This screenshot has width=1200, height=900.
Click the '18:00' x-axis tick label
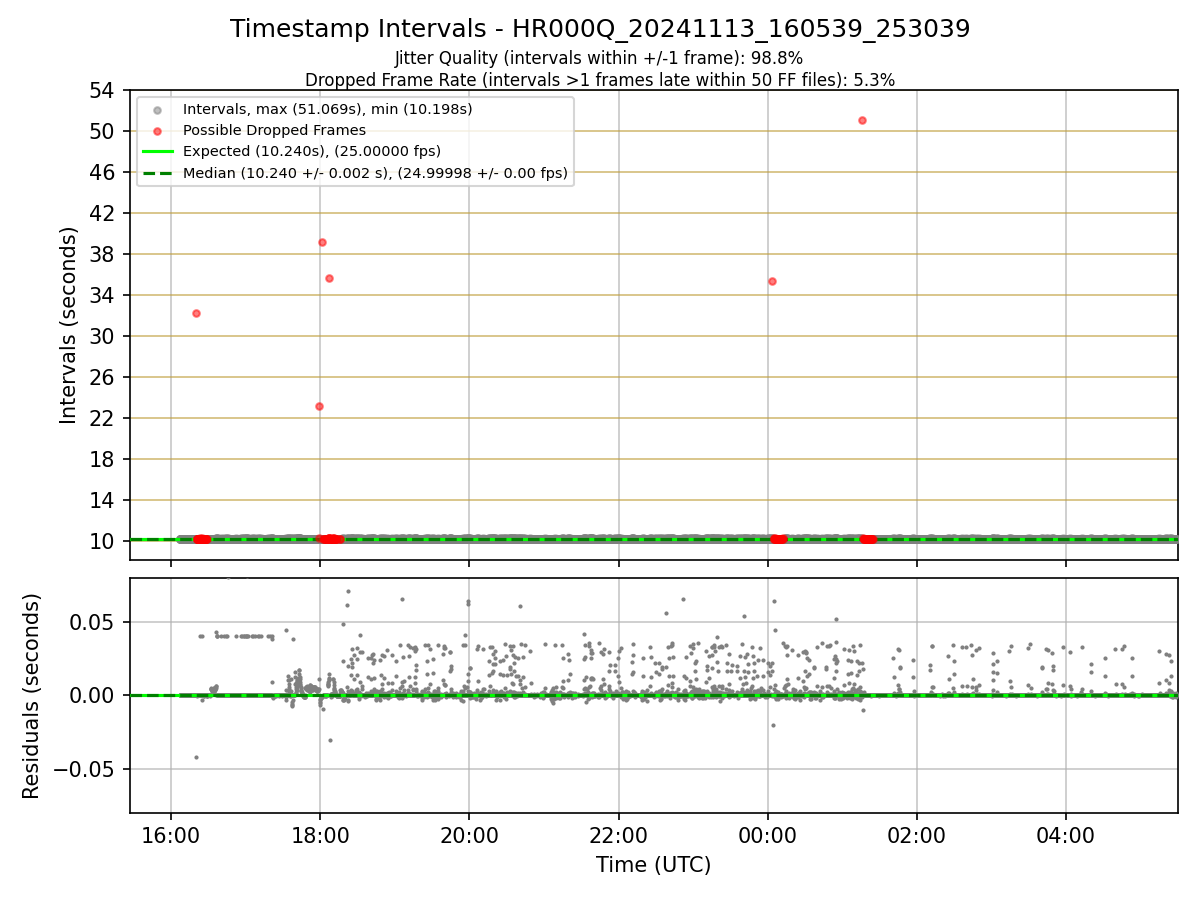[320, 835]
